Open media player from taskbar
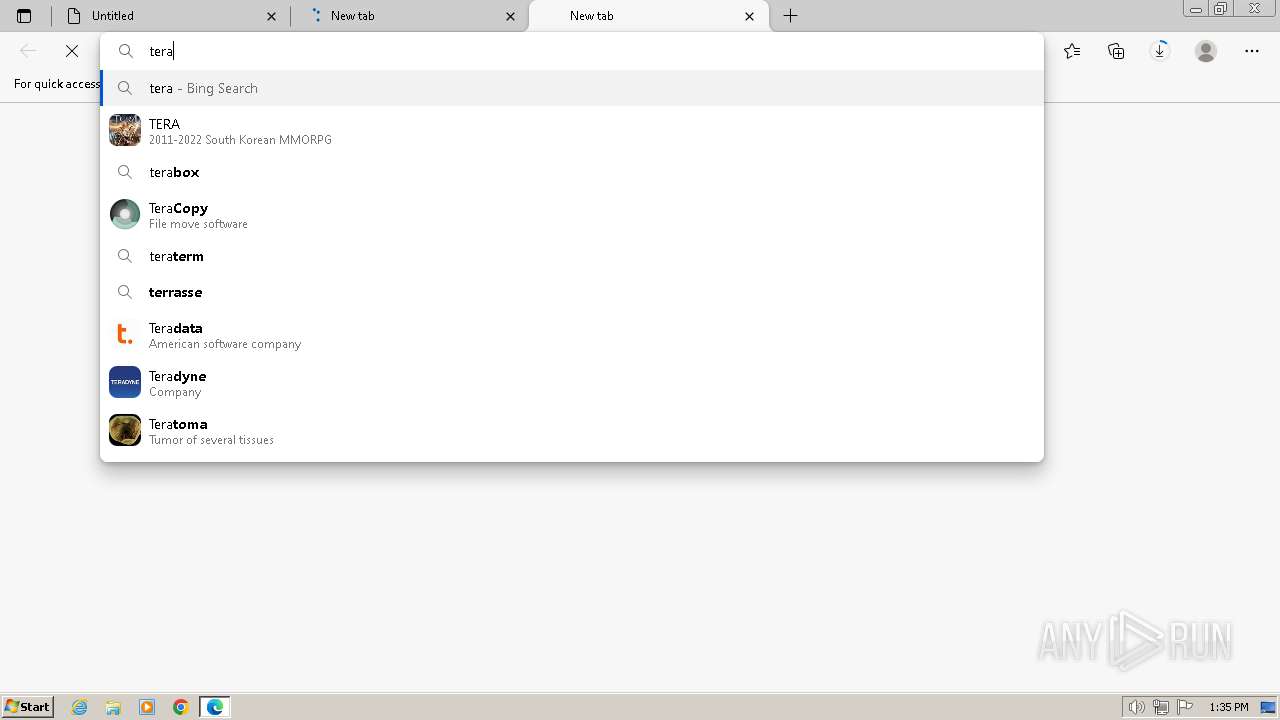Image resolution: width=1280 pixels, height=720 pixels. coord(147,707)
